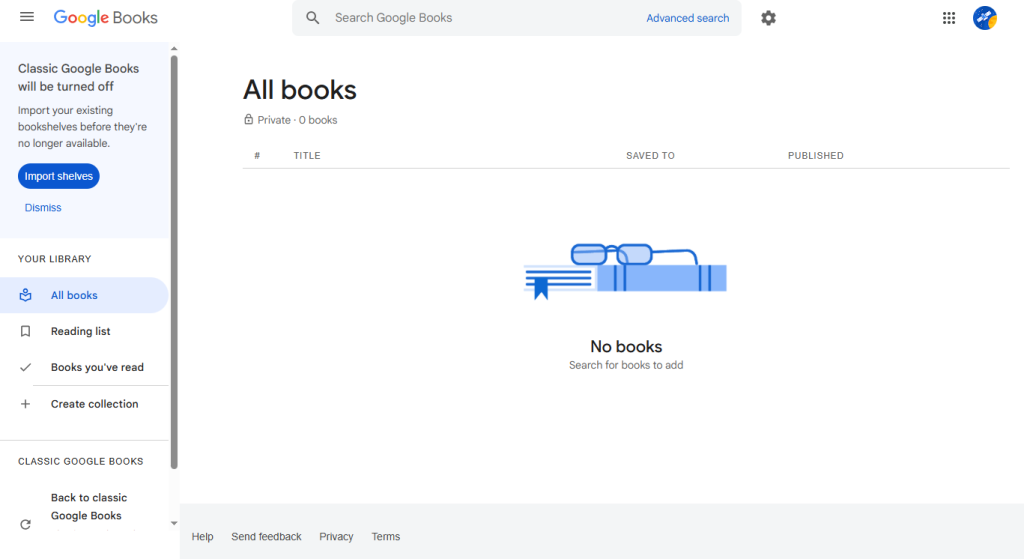Click the books and glasses illustration
Image resolution: width=1024 pixels, height=559 pixels.
[626, 271]
